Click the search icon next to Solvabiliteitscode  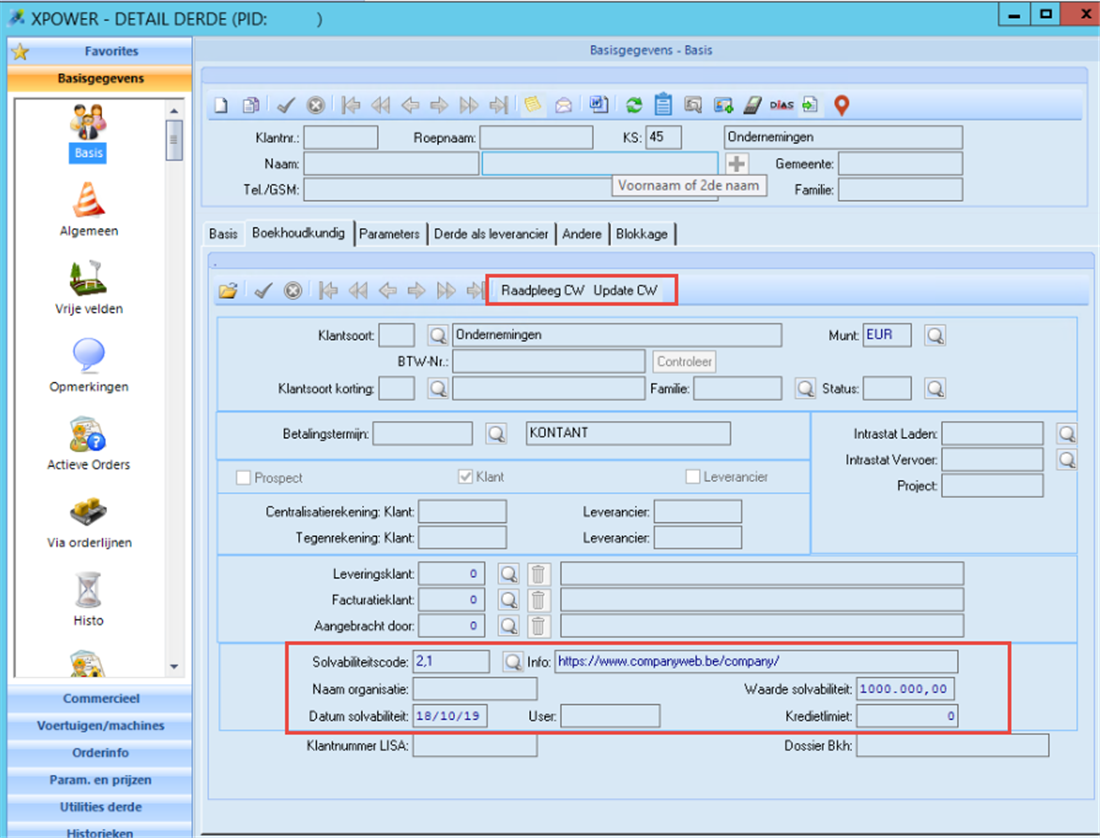point(512,662)
